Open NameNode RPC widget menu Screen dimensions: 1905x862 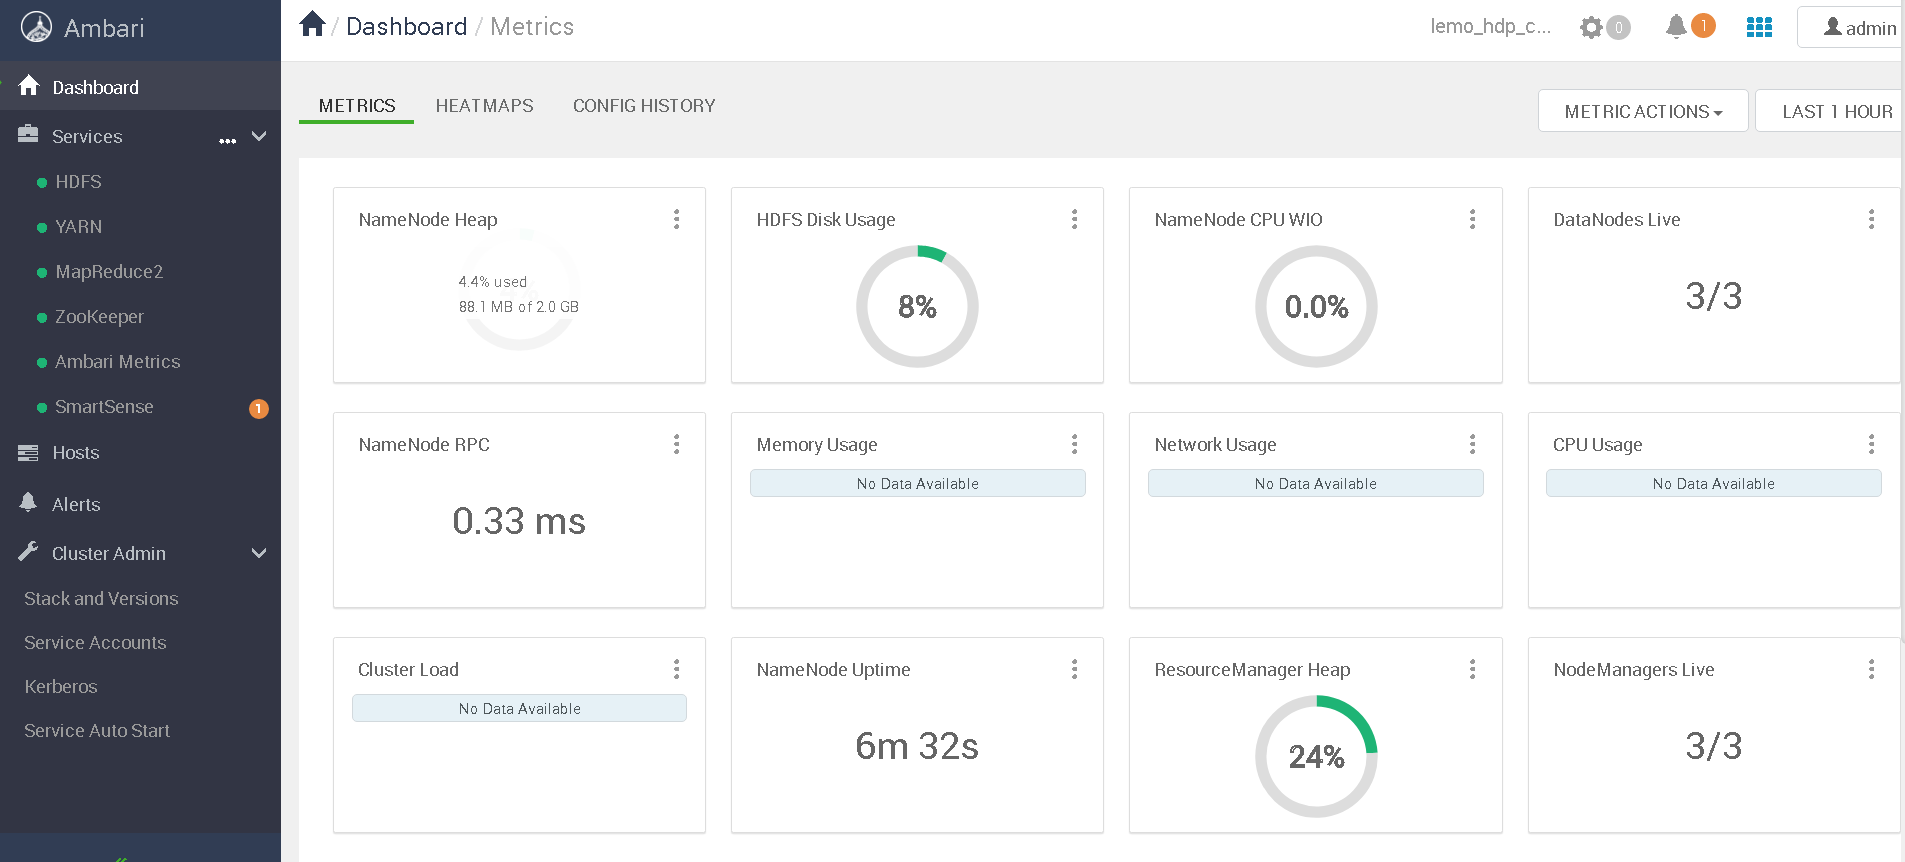point(677,444)
